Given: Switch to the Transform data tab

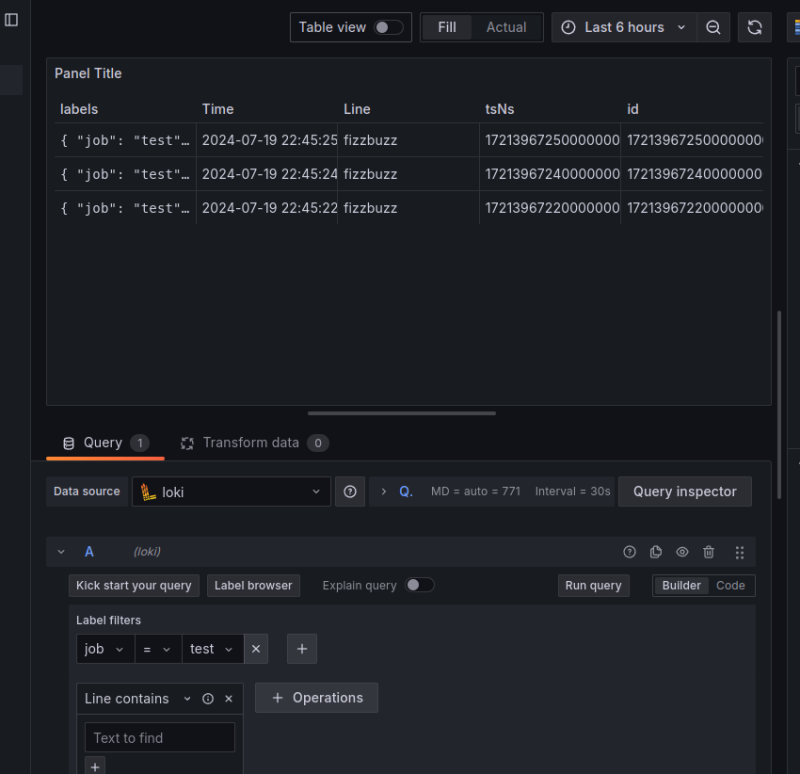Looking at the screenshot, I should pyautogui.click(x=250, y=443).
